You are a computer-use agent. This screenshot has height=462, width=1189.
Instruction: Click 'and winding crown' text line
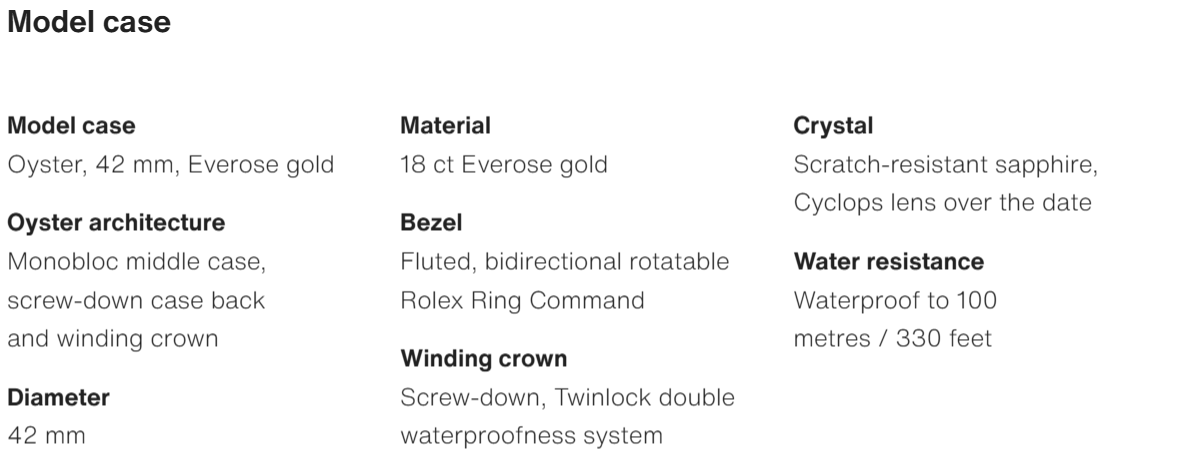tap(112, 338)
